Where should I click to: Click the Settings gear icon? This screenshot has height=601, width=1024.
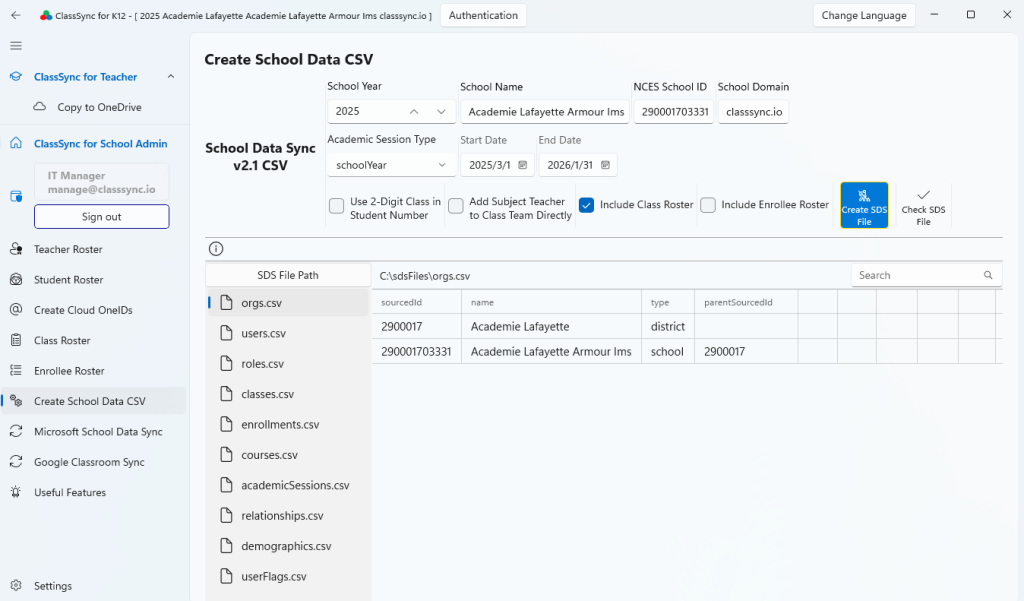(x=16, y=585)
